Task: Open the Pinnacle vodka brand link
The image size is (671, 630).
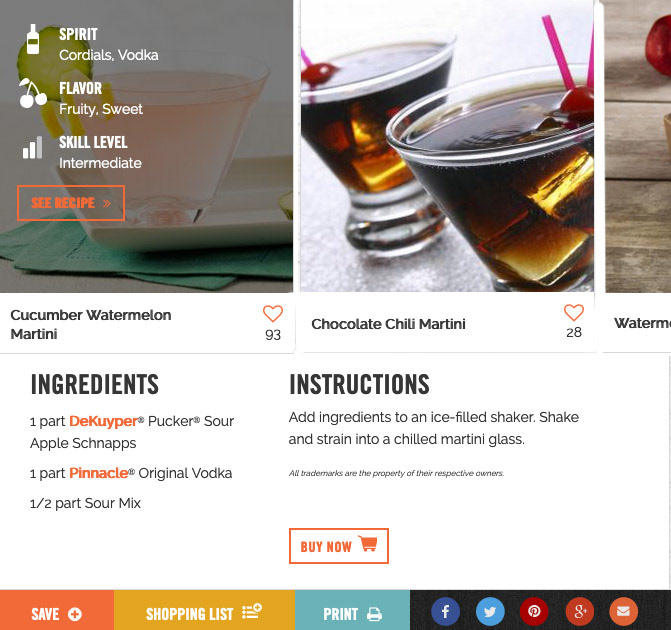Action: tap(98, 473)
